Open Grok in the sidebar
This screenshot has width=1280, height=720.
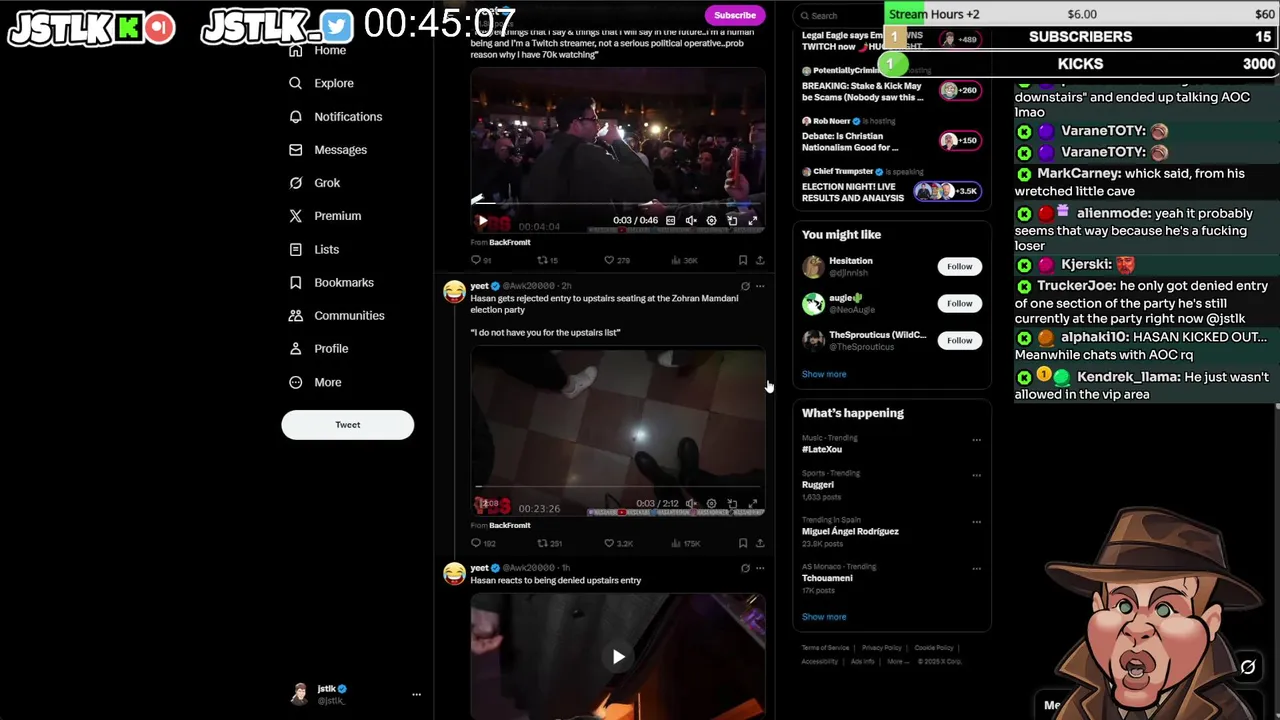coord(314,183)
